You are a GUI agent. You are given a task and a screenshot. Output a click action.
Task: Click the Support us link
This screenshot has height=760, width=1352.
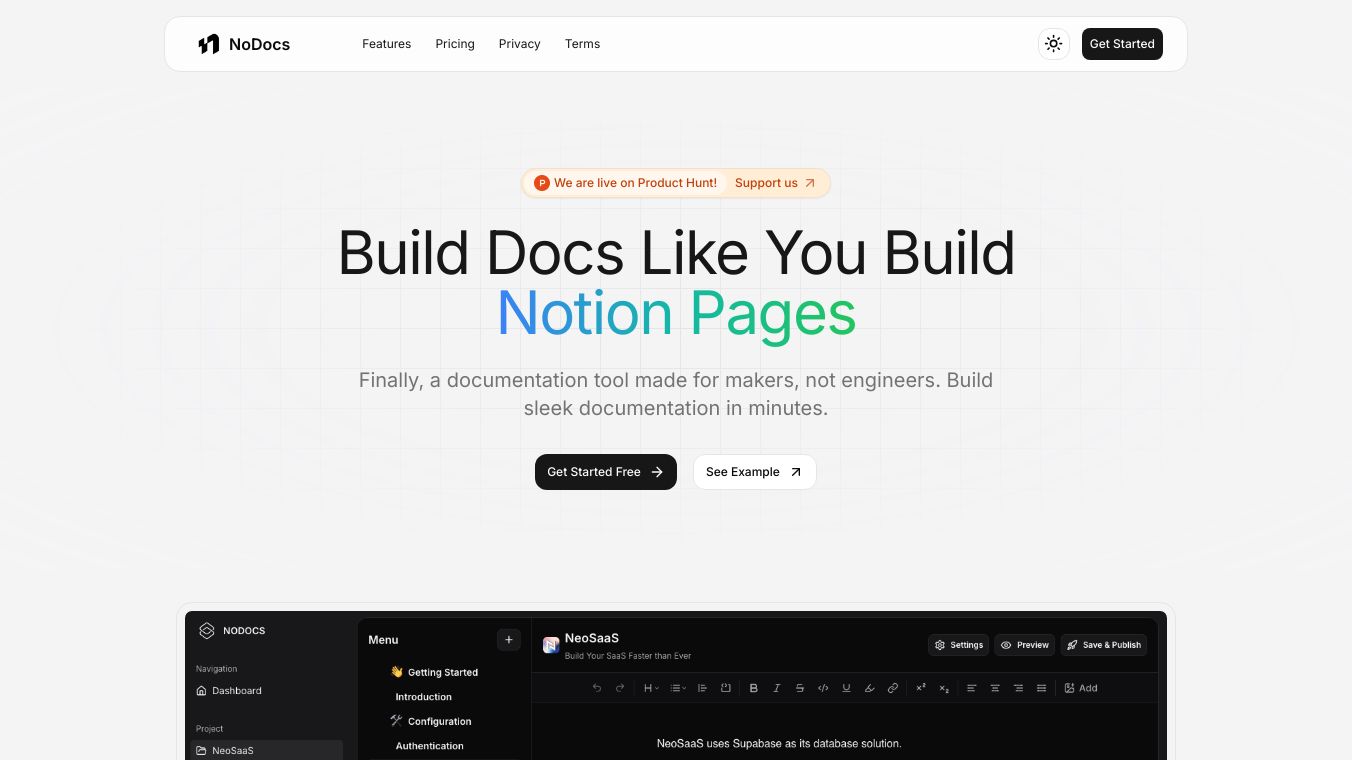tap(775, 183)
